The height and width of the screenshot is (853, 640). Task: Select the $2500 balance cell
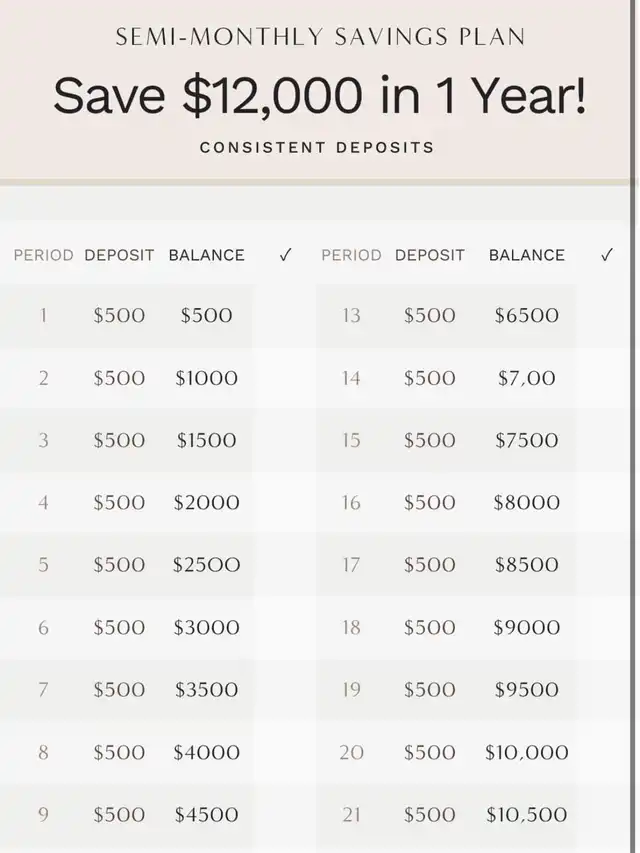pyautogui.click(x=206, y=565)
